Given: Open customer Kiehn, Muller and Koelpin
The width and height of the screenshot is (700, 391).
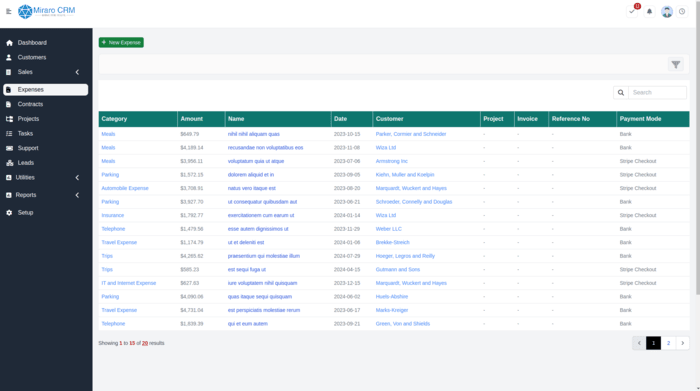Looking at the screenshot, I should pyautogui.click(x=405, y=175).
